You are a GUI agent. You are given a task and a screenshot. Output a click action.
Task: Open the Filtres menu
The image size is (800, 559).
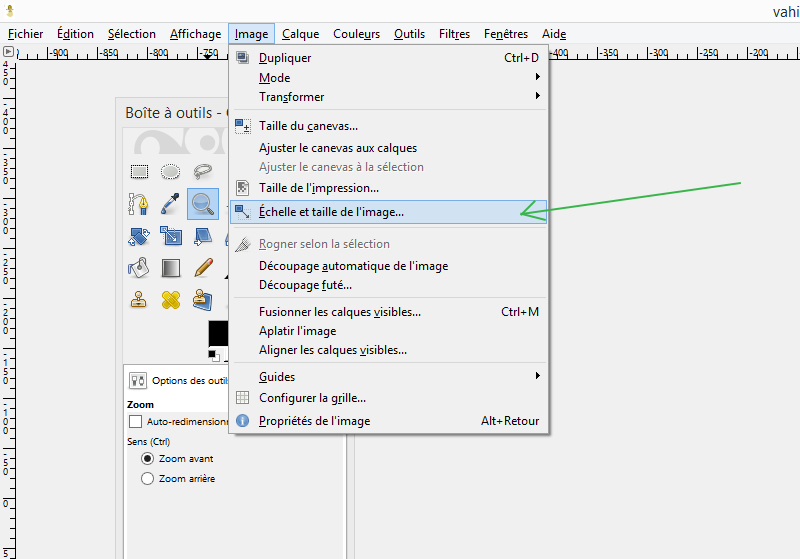click(454, 34)
